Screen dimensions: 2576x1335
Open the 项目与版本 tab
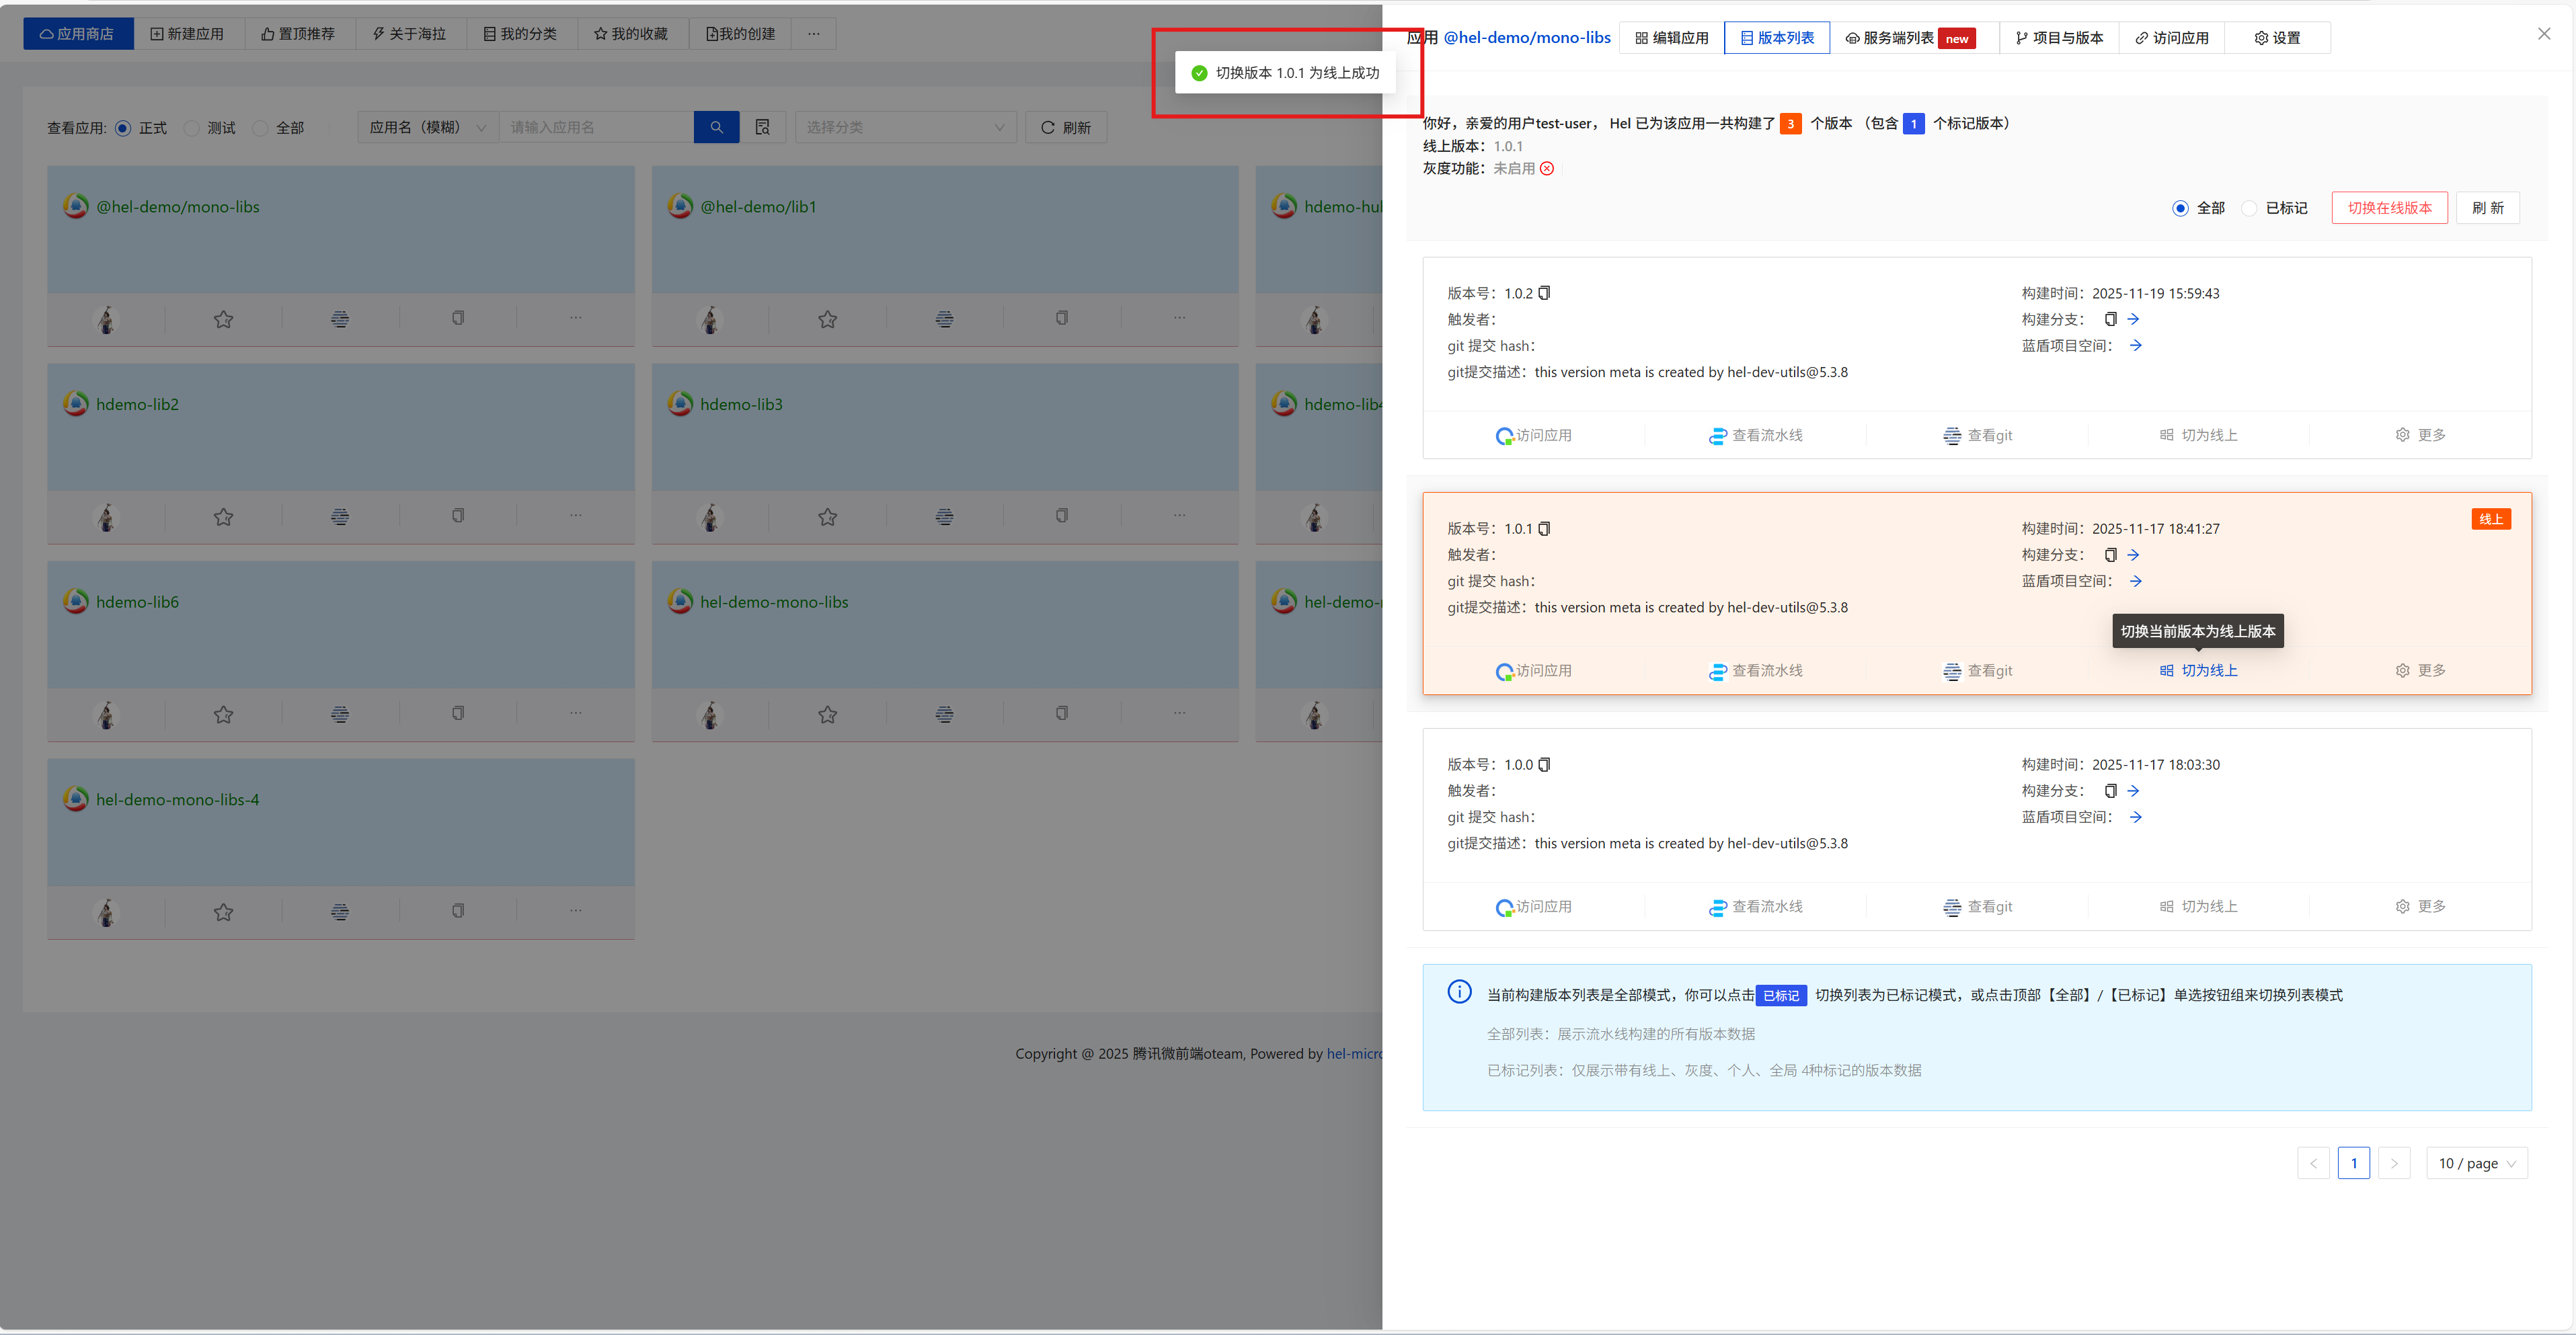[x=2059, y=38]
